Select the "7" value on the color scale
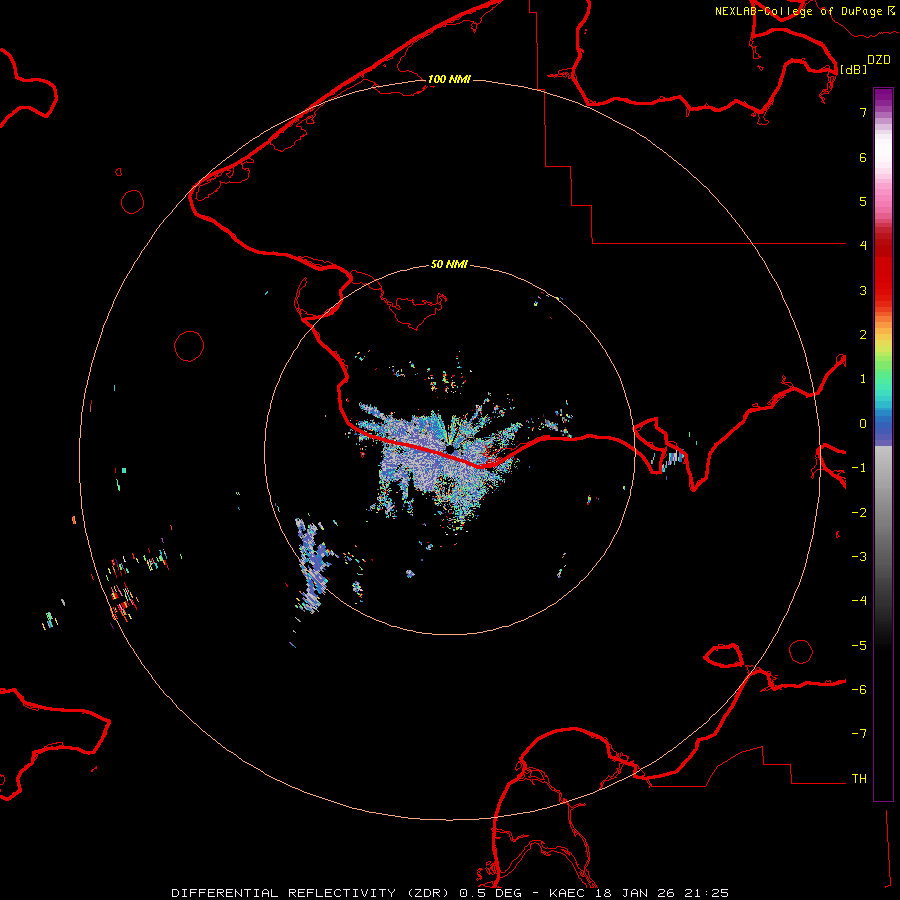This screenshot has width=900, height=900. pos(863,112)
